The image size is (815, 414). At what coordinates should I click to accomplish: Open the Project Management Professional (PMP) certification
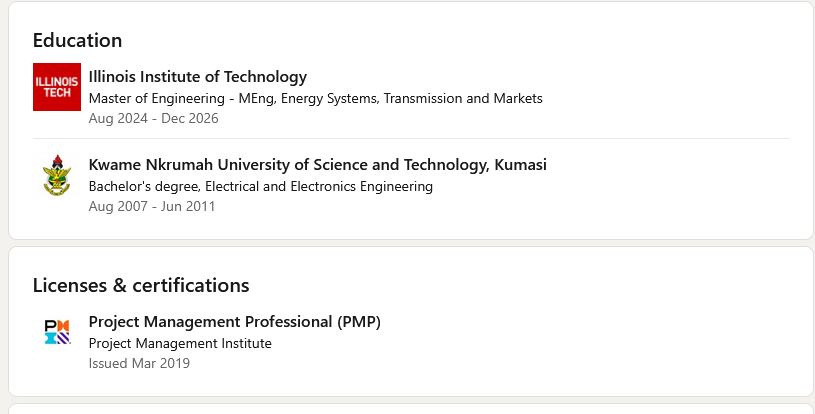(x=234, y=322)
